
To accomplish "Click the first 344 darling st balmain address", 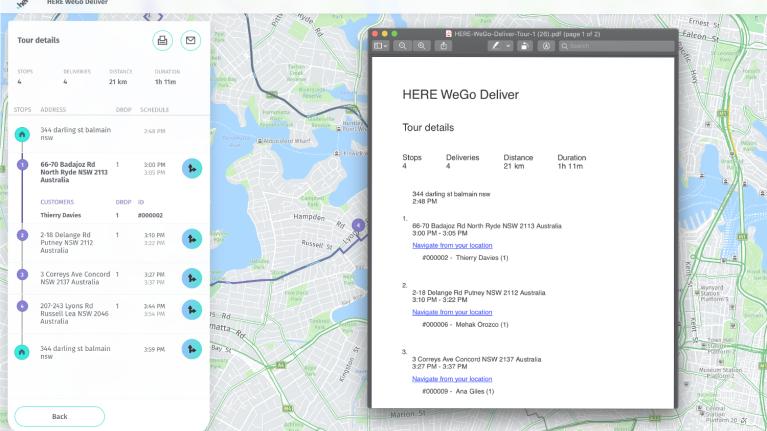I will [x=75, y=134].
